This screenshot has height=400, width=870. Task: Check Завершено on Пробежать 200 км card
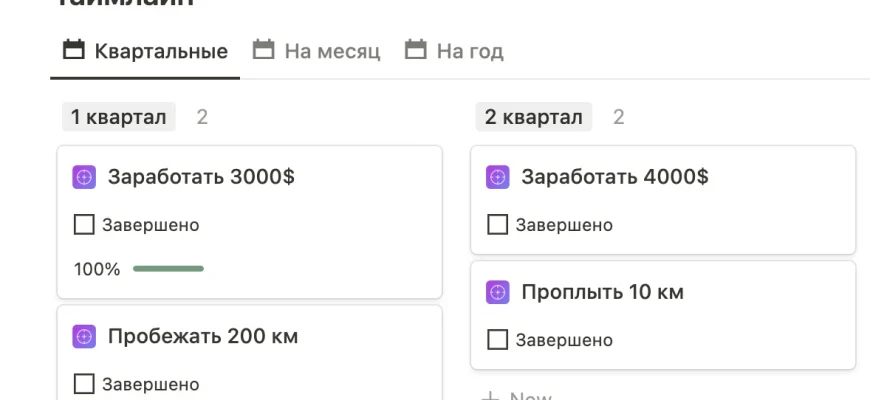(84, 384)
